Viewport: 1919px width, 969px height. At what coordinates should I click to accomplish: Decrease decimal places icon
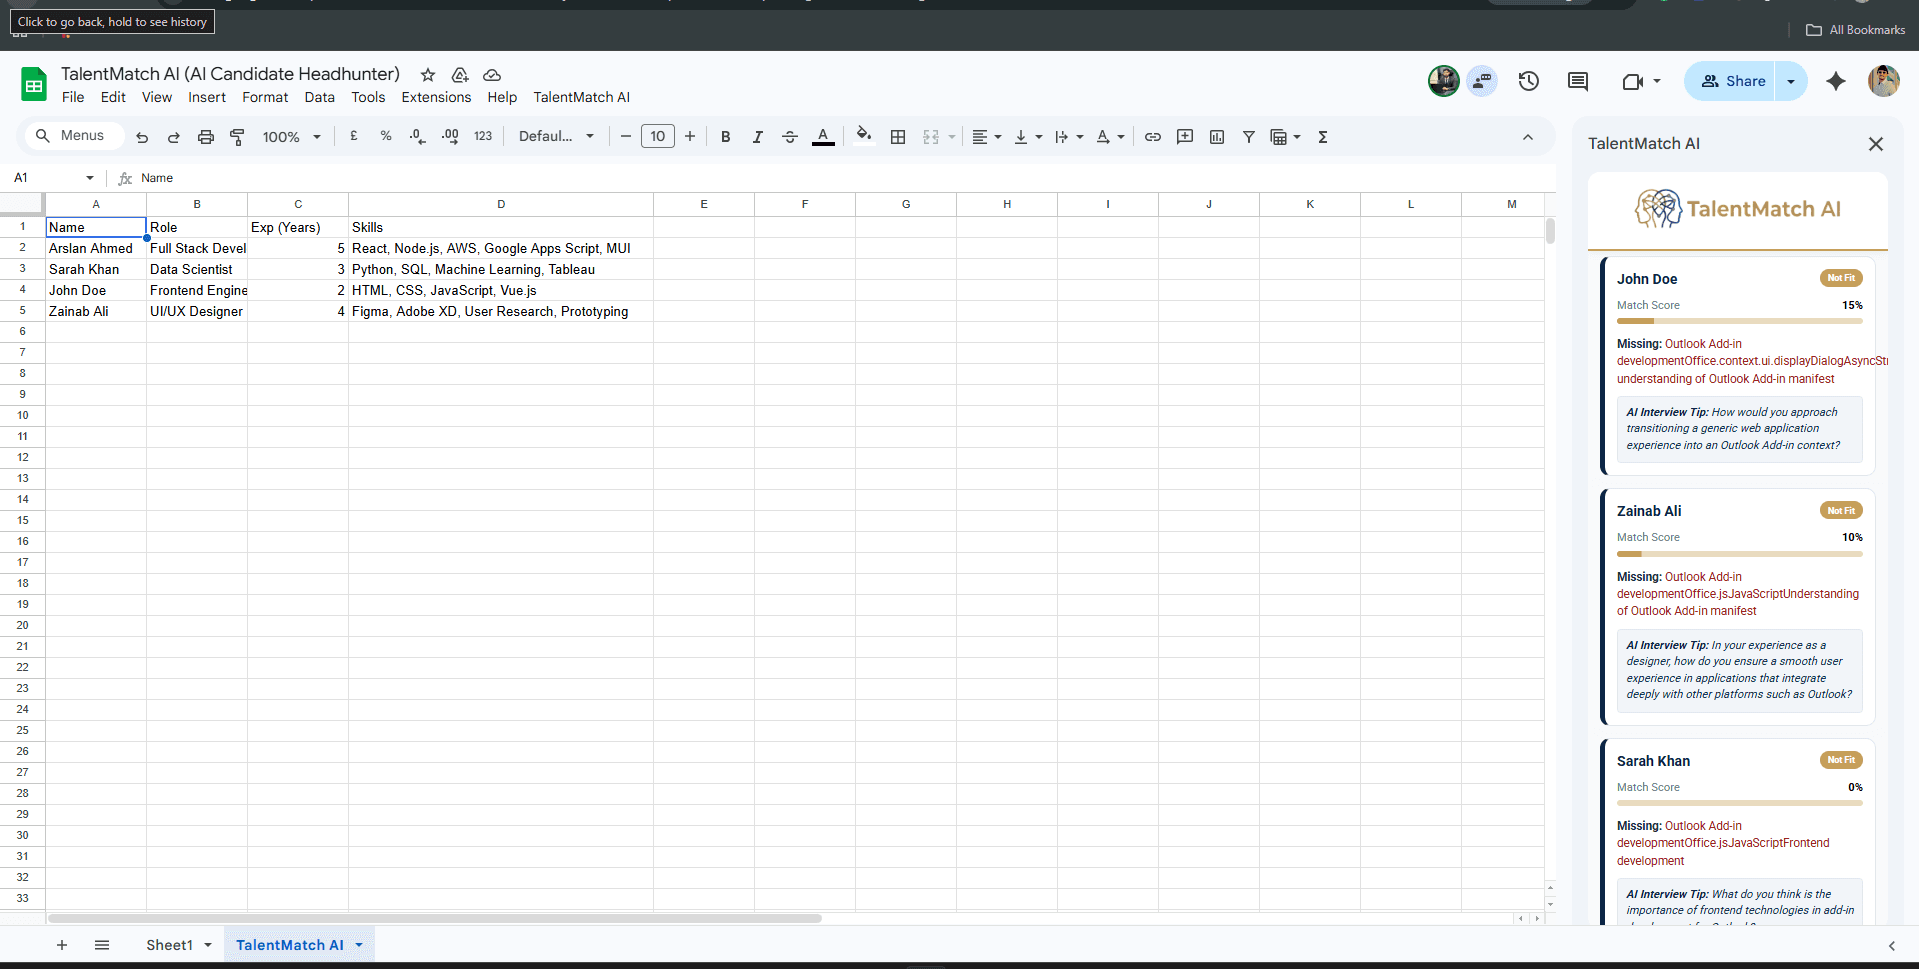point(418,136)
